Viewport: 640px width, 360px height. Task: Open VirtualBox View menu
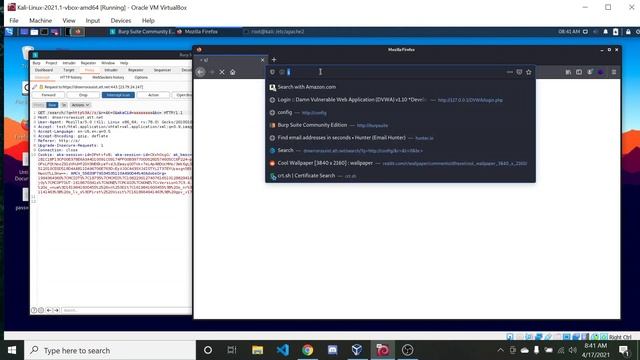69,20
